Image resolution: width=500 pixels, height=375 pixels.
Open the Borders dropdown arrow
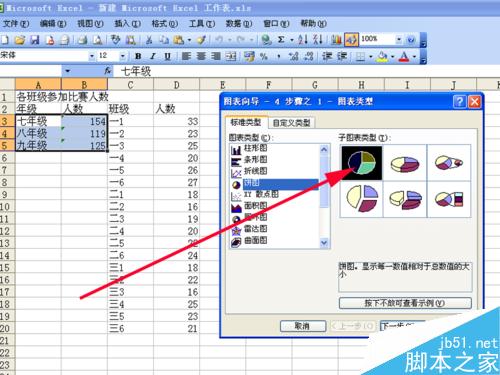(x=371, y=57)
